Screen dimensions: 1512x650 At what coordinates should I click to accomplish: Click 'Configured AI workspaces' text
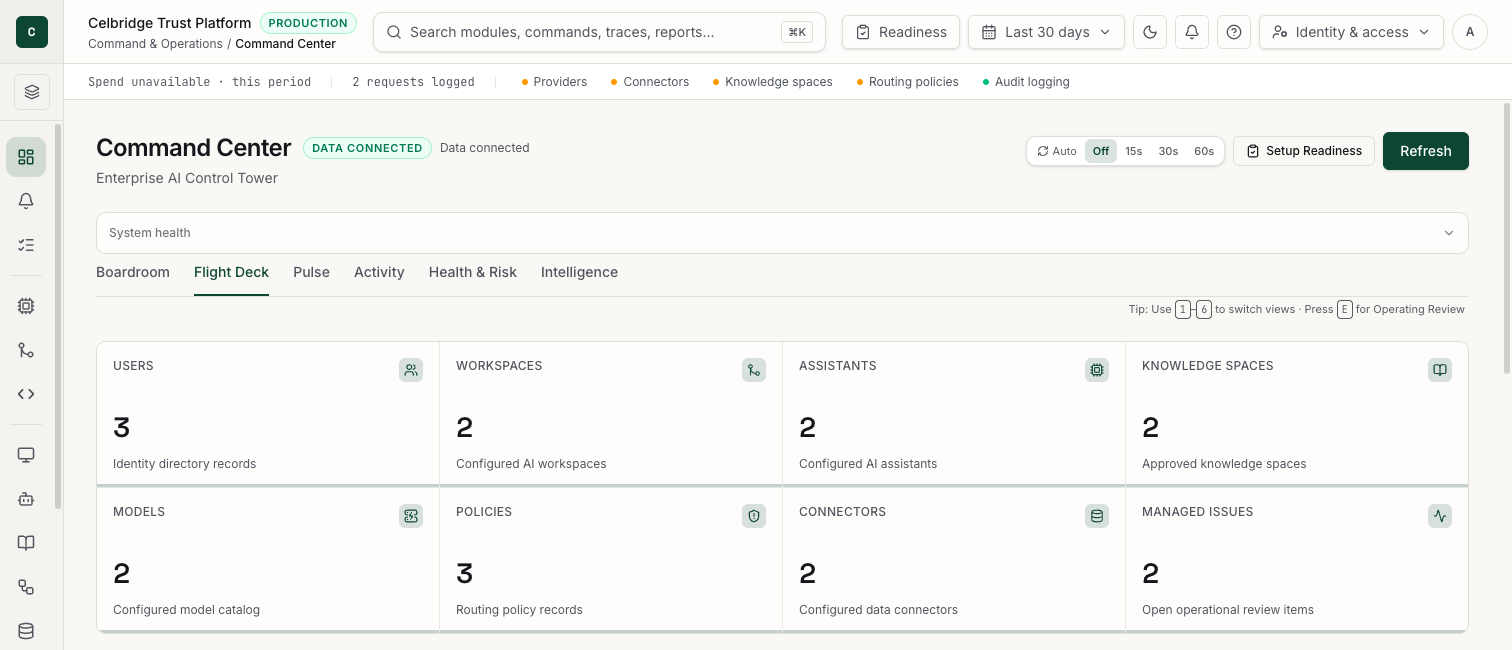point(531,464)
